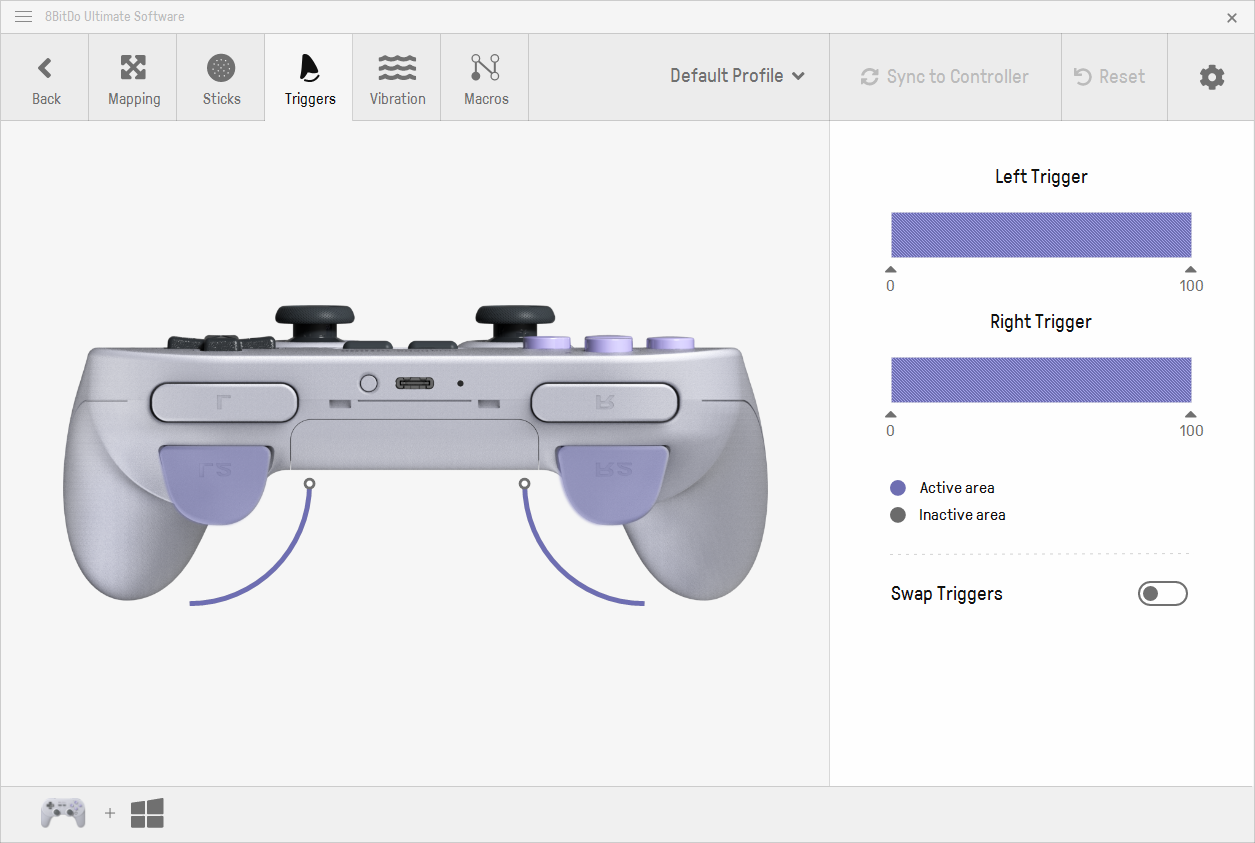Click the Windows logo in the bottom bar
This screenshot has width=1255, height=843.
147,813
